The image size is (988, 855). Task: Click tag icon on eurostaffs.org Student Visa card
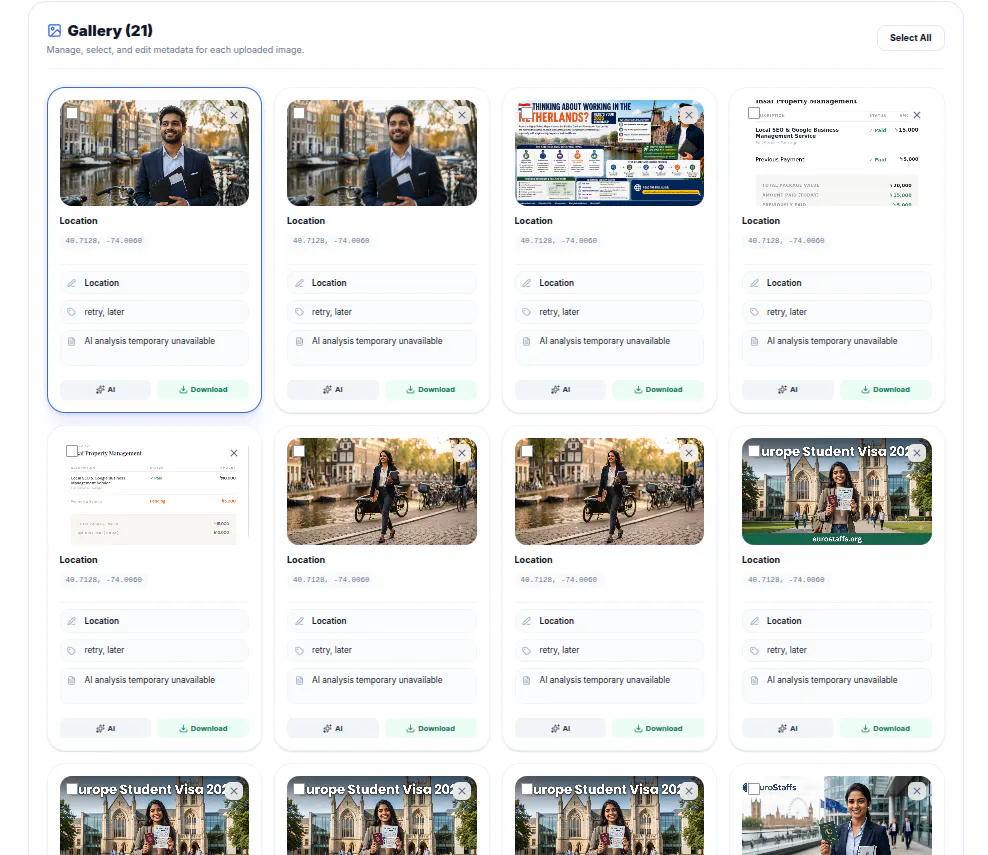click(x=754, y=650)
